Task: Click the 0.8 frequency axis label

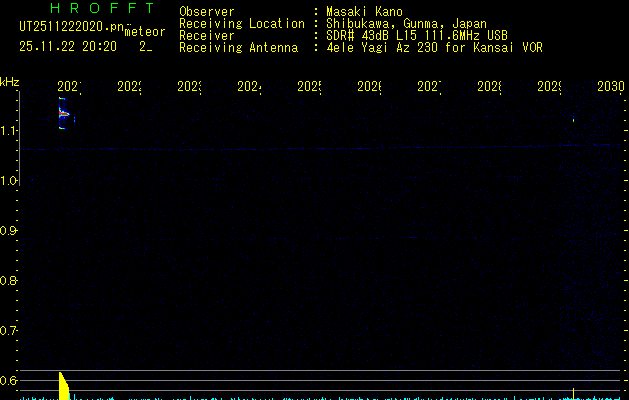Action: click(x=10, y=281)
